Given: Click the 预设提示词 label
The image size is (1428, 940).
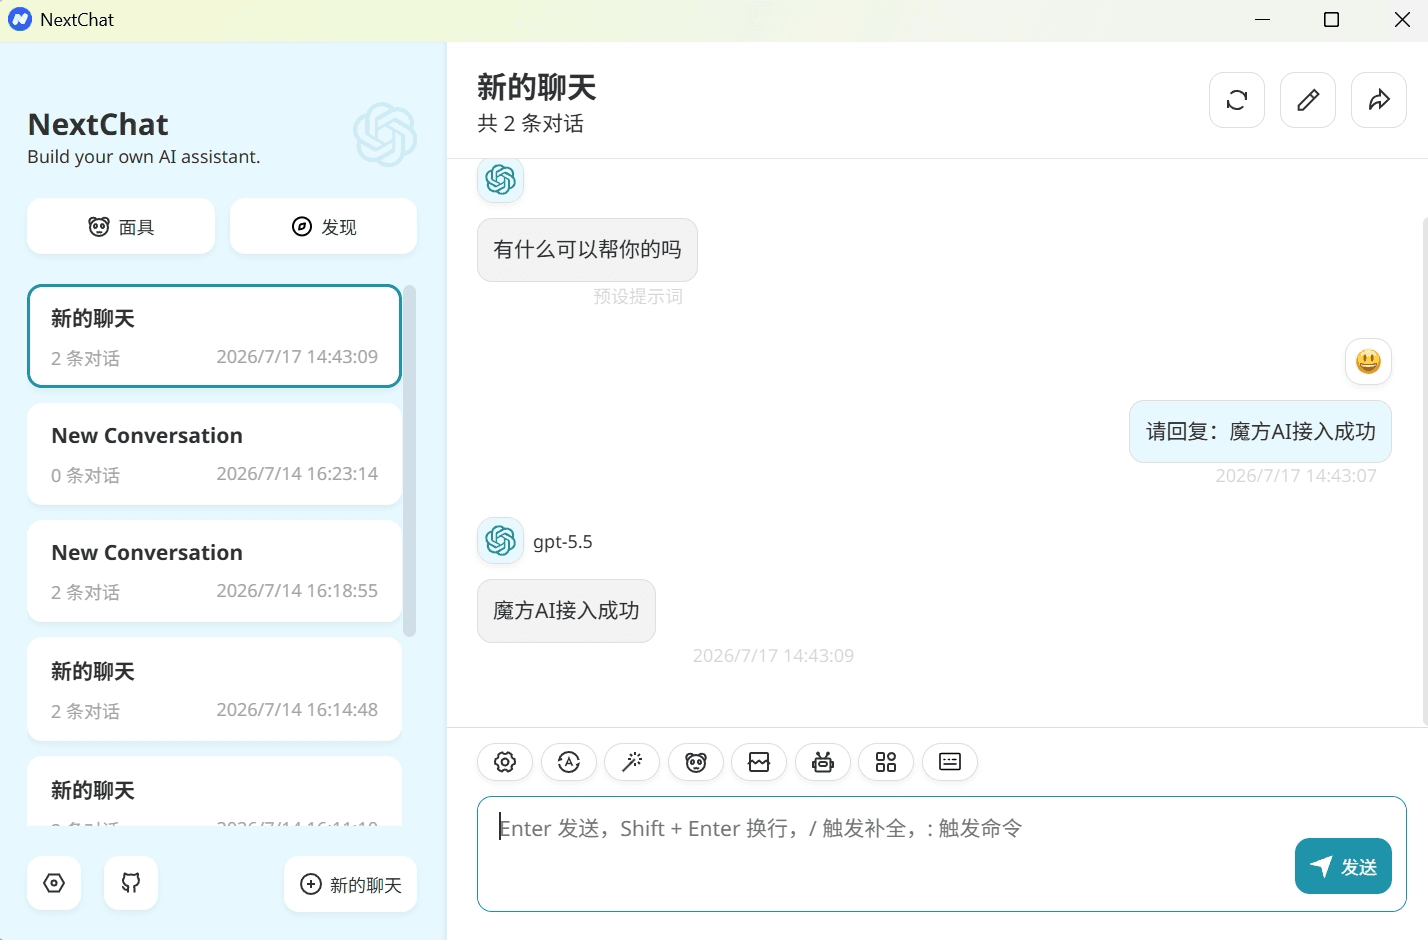Looking at the screenshot, I should click(x=638, y=297).
